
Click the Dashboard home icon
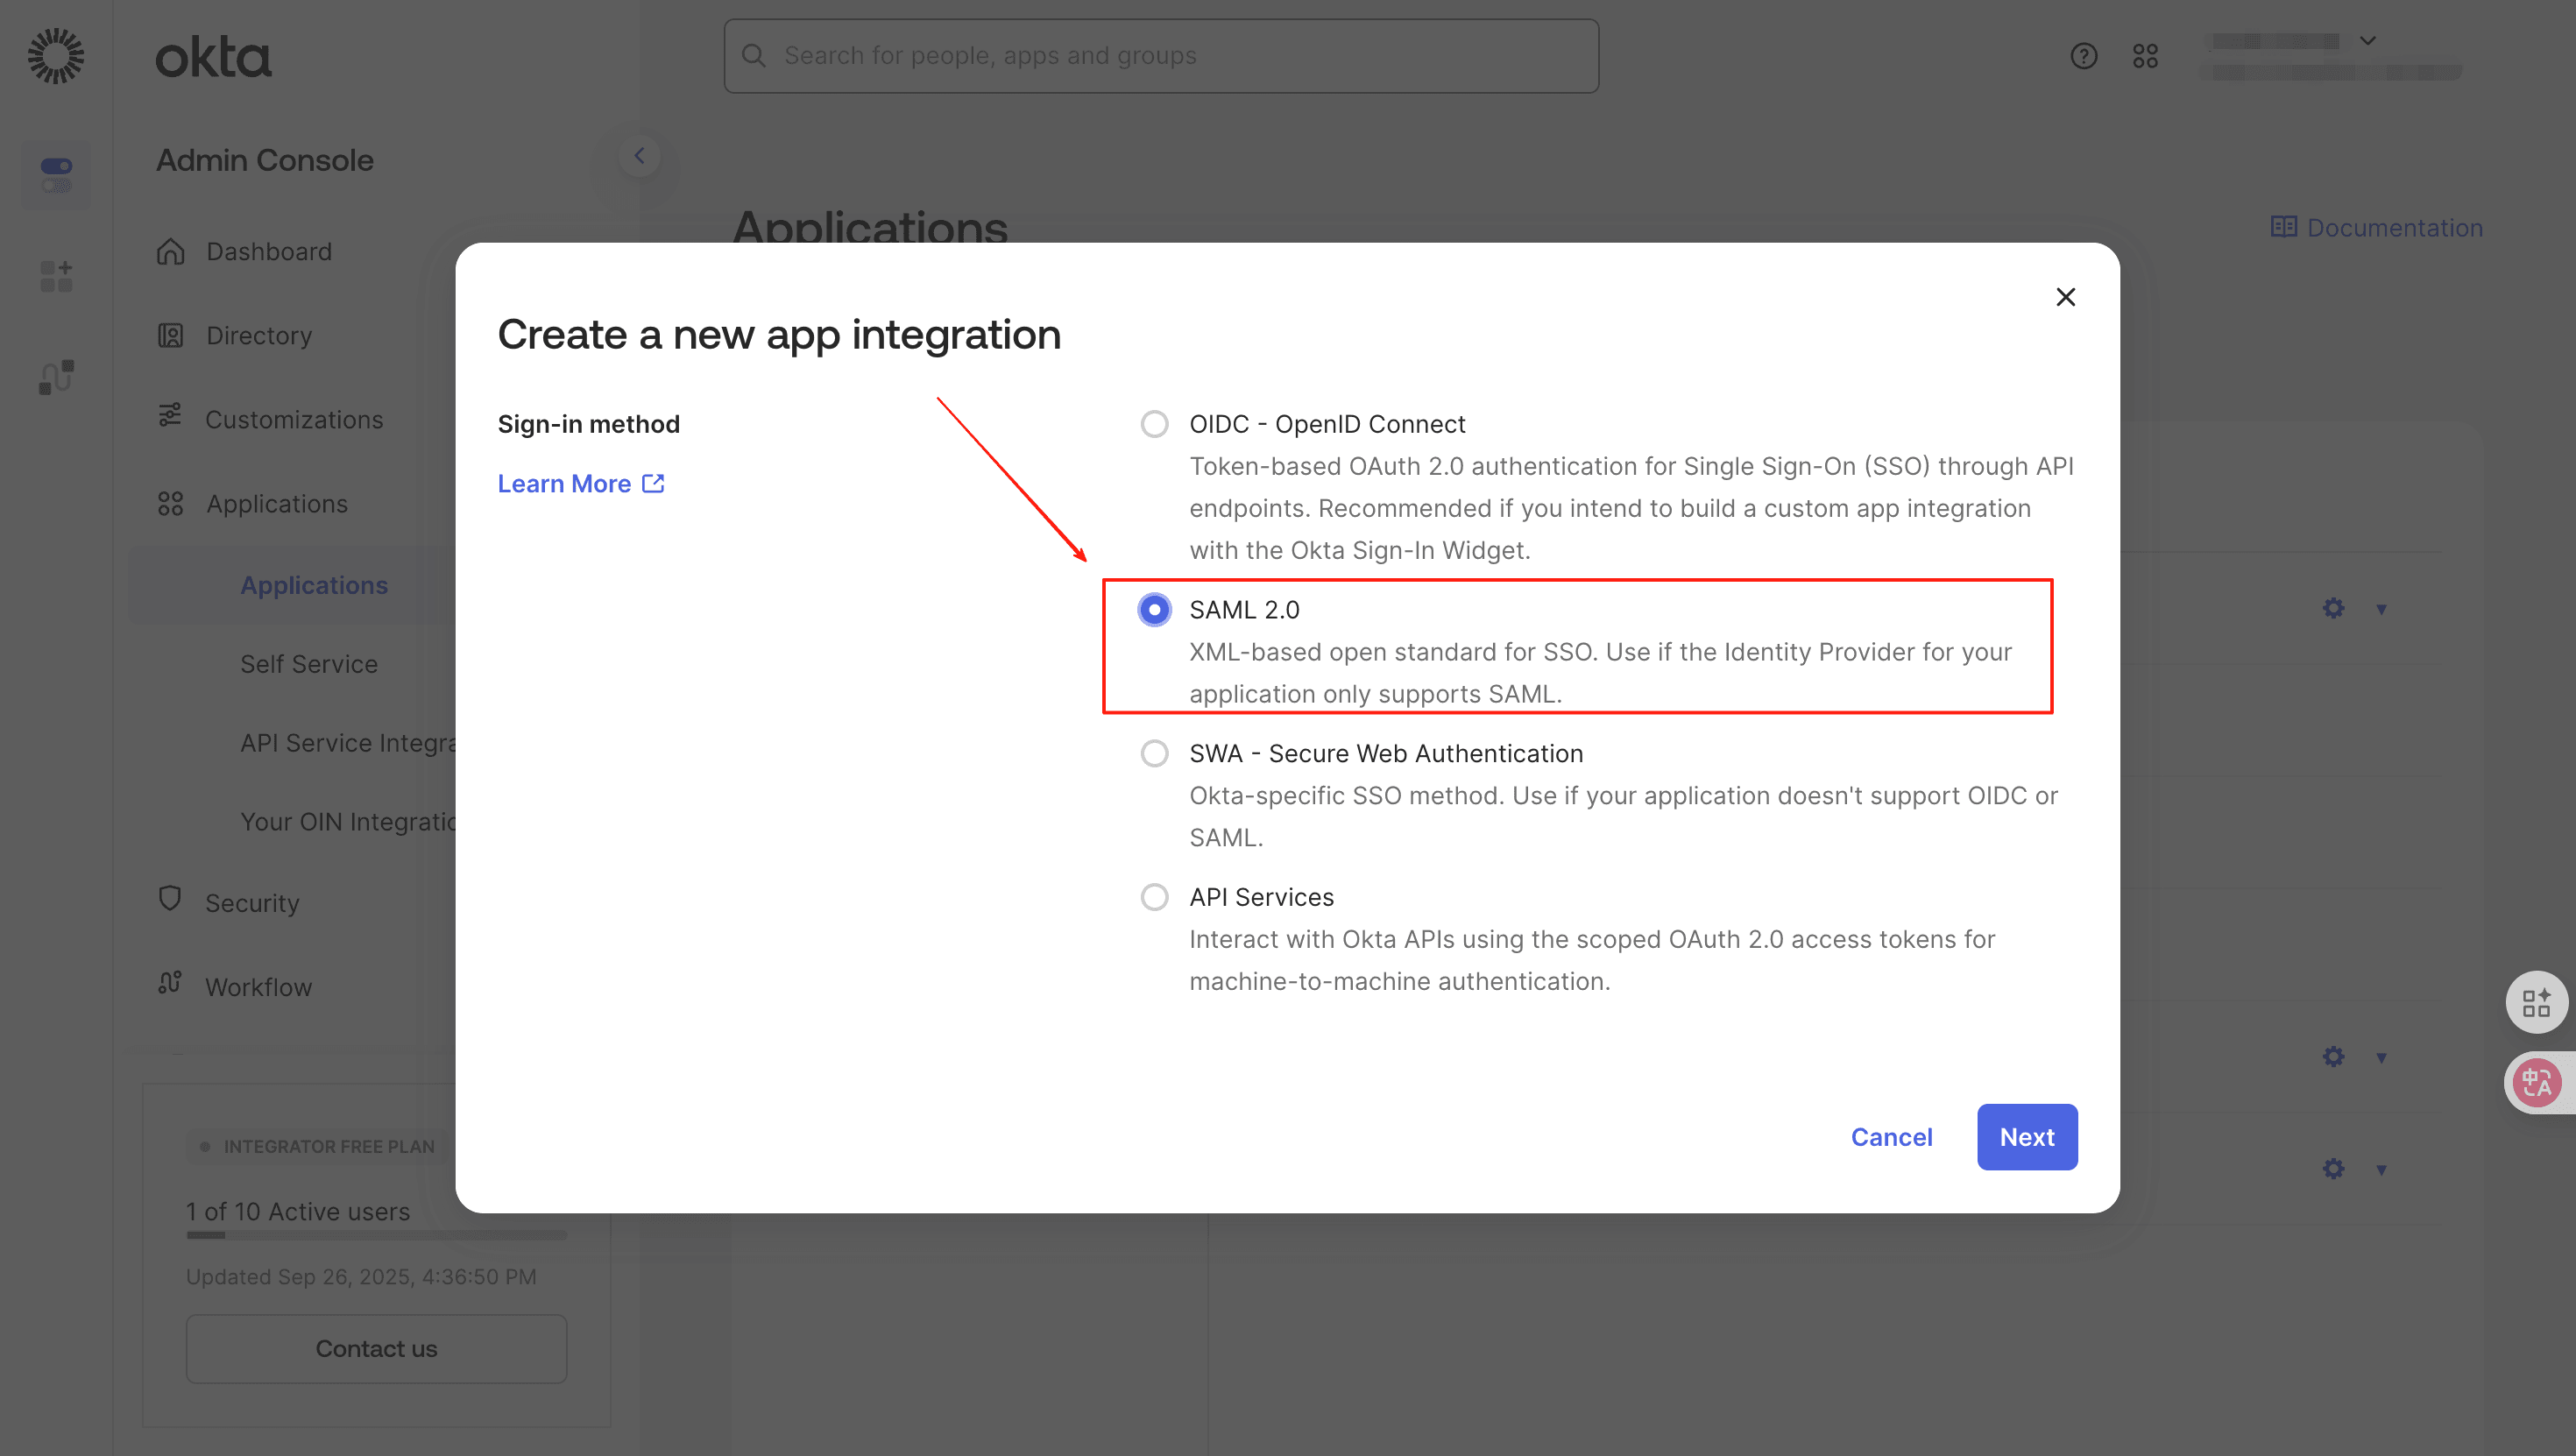[x=170, y=251]
